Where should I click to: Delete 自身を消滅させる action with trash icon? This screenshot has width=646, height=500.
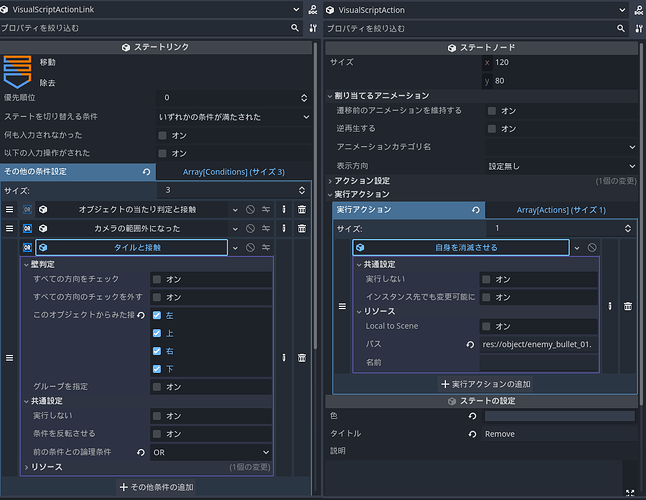628,306
